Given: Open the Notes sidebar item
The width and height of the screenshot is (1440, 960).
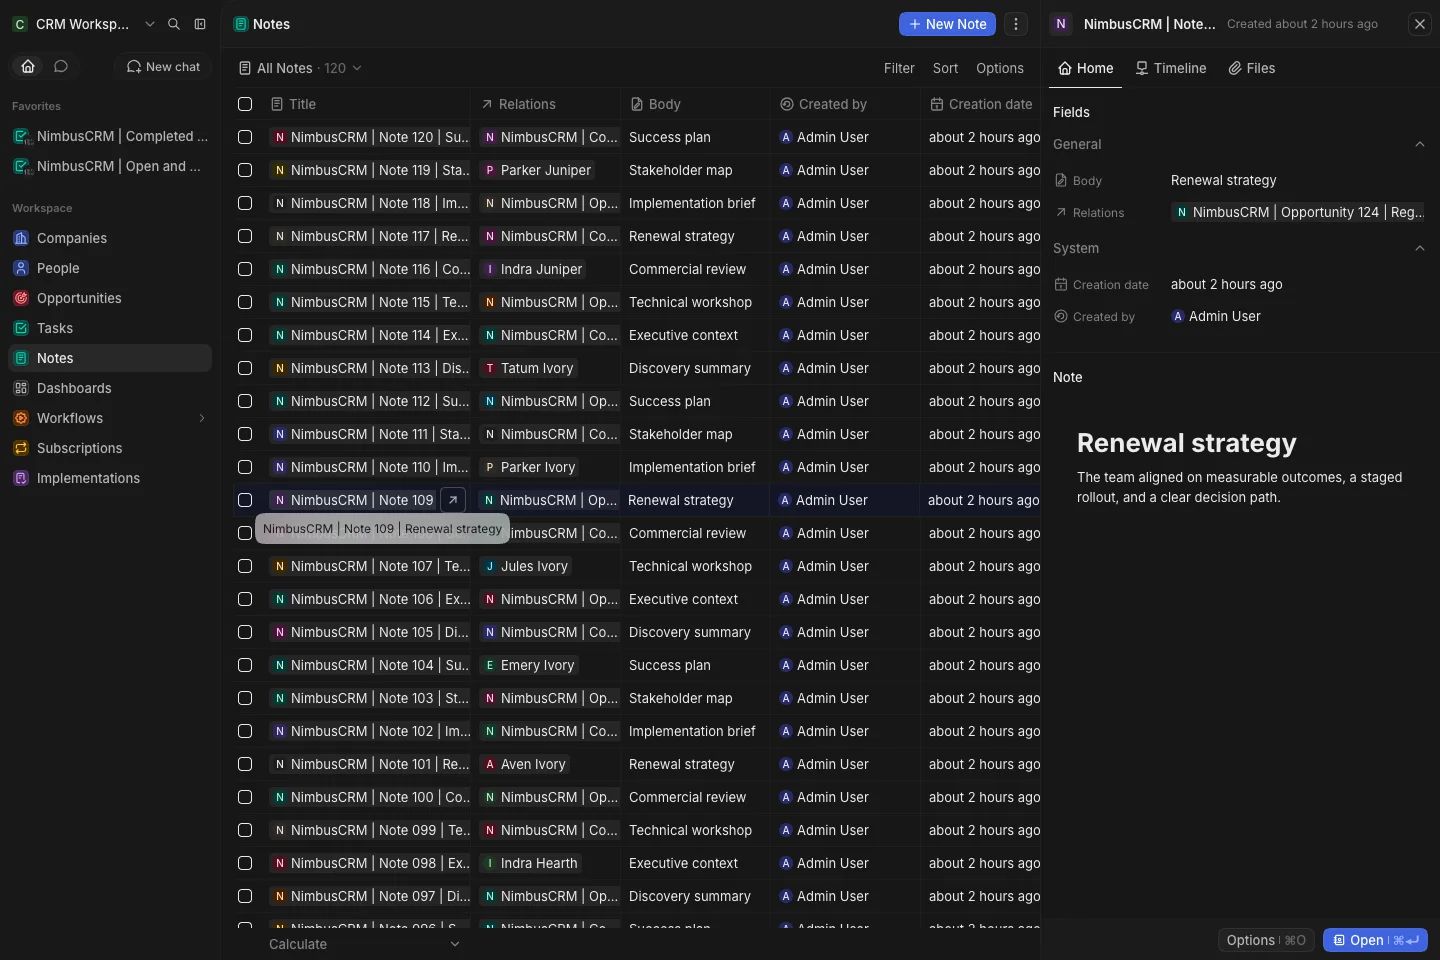Looking at the screenshot, I should click(110, 358).
